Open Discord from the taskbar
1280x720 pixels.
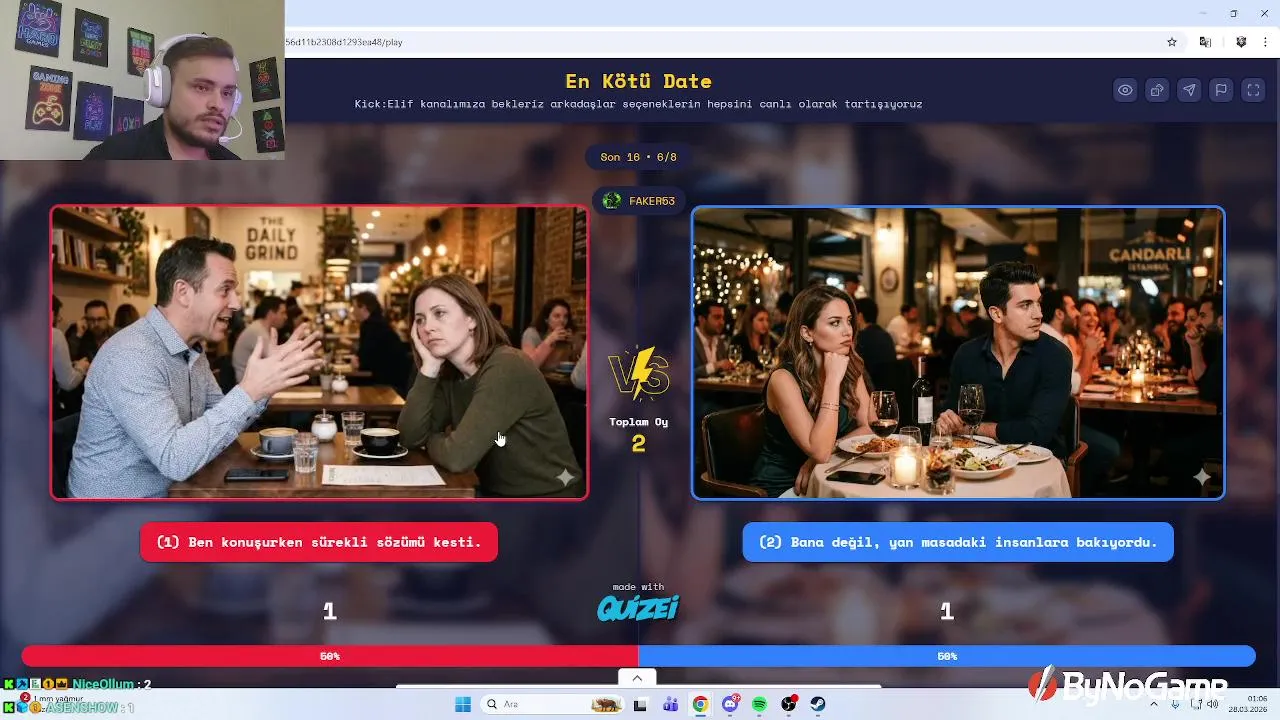[x=730, y=704]
